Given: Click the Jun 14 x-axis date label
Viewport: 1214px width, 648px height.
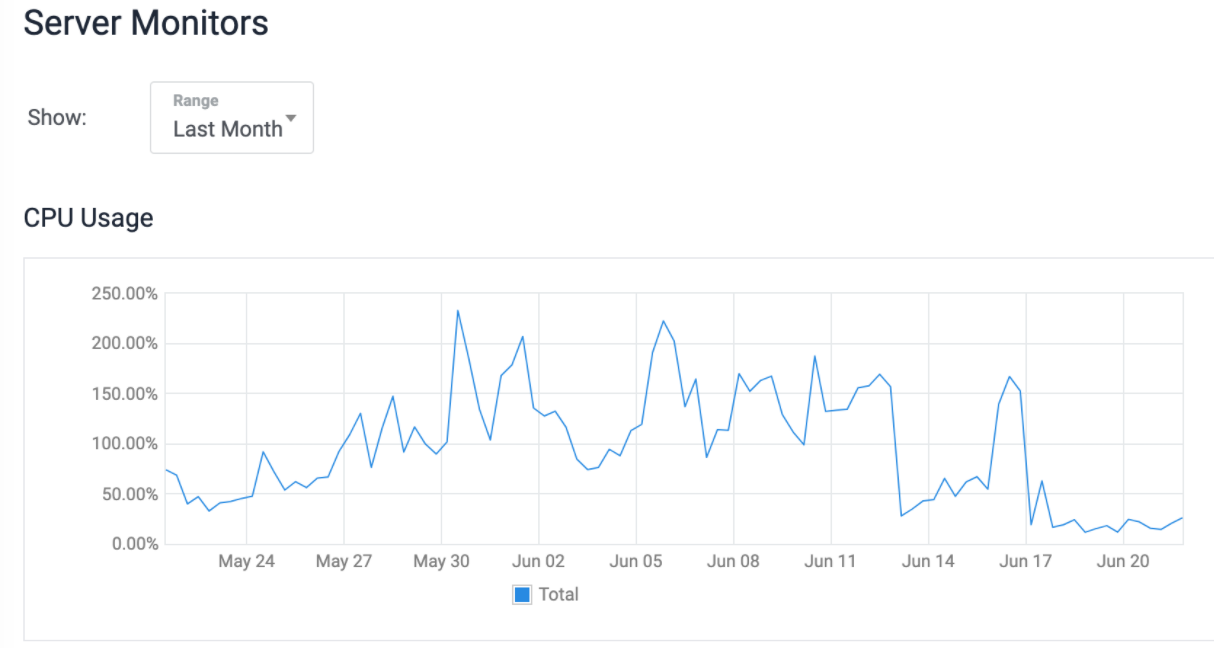Looking at the screenshot, I should [x=928, y=561].
